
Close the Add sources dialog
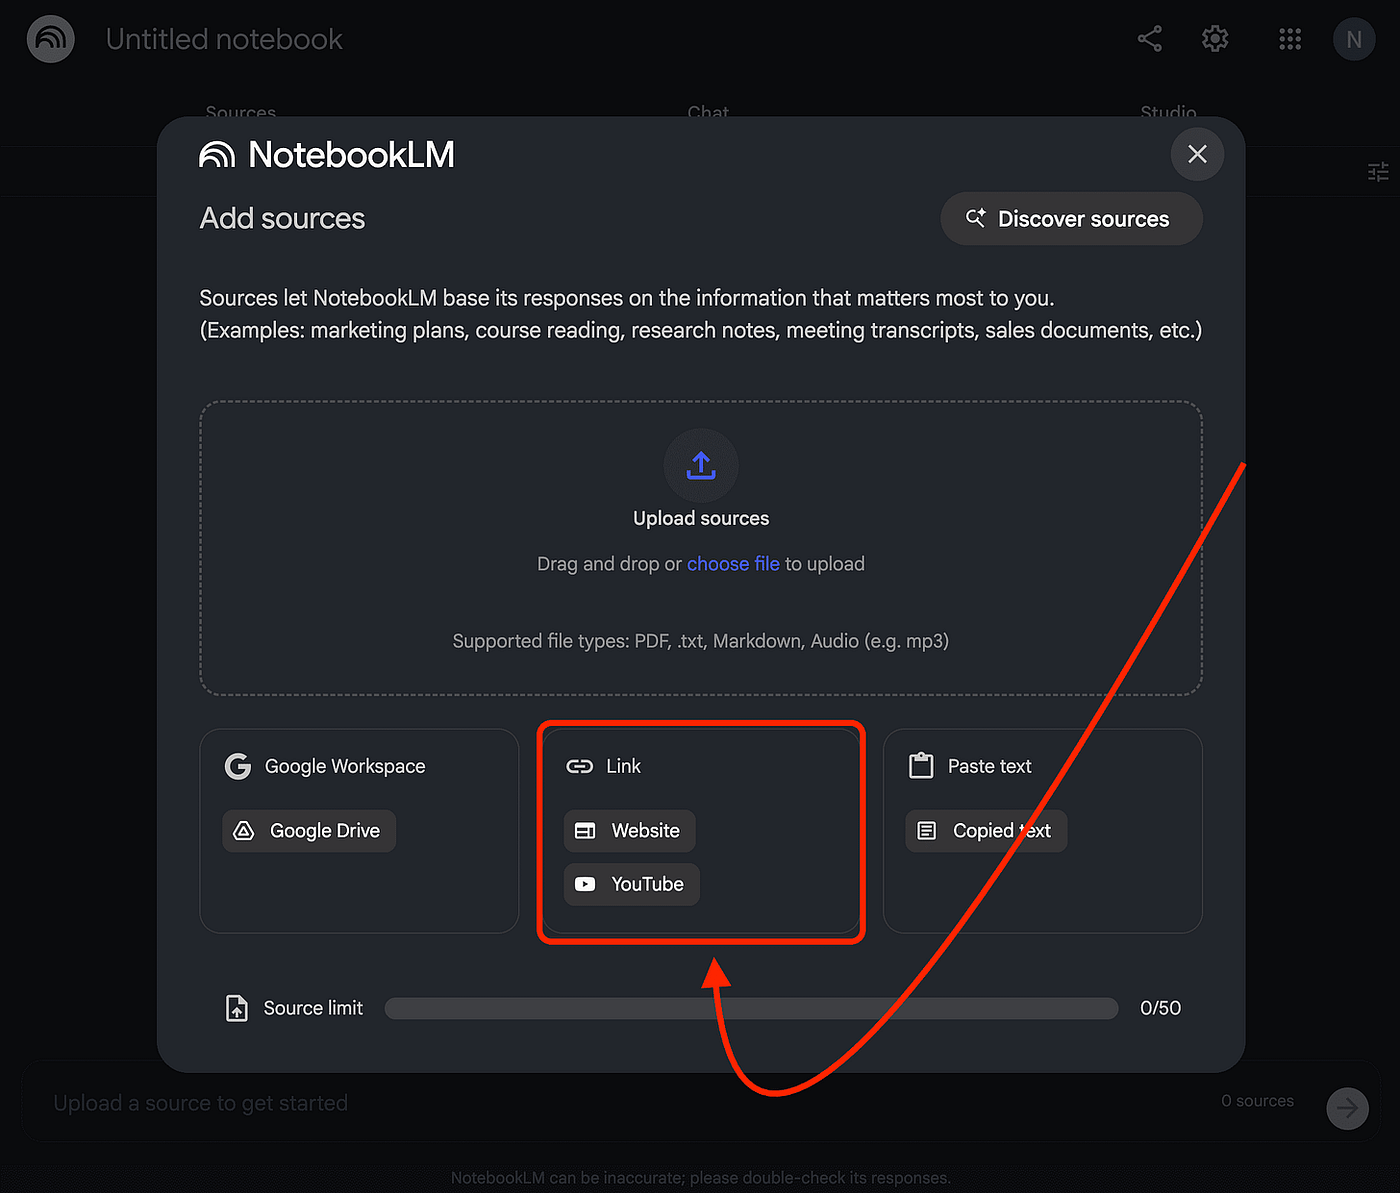click(x=1197, y=154)
